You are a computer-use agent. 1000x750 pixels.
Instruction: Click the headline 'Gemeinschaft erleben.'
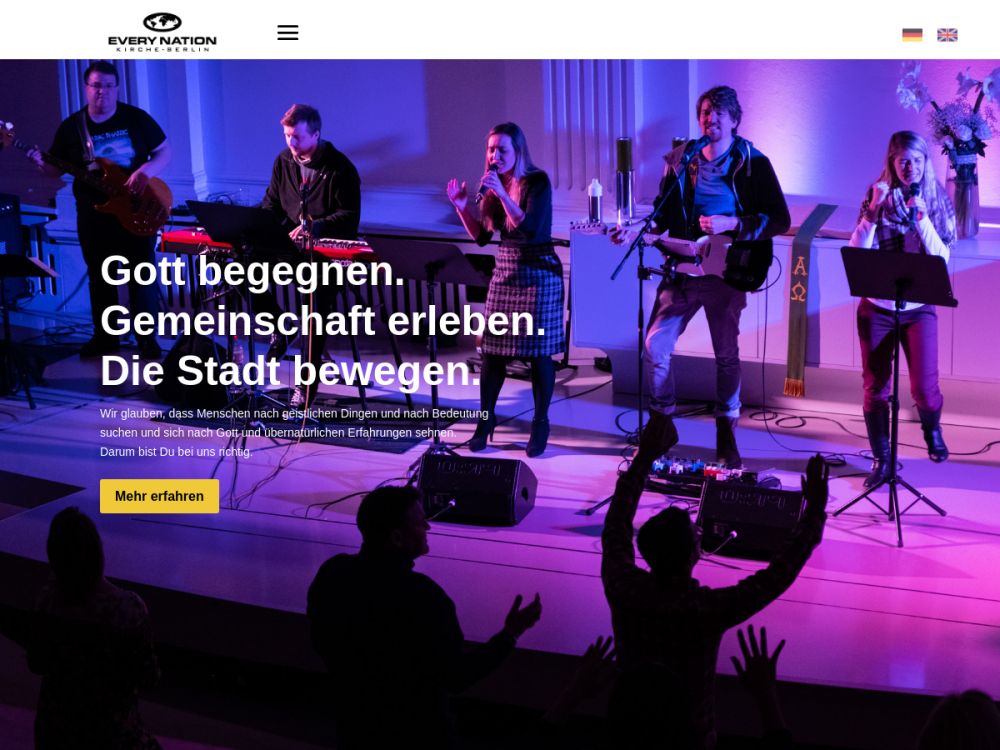tap(323, 320)
